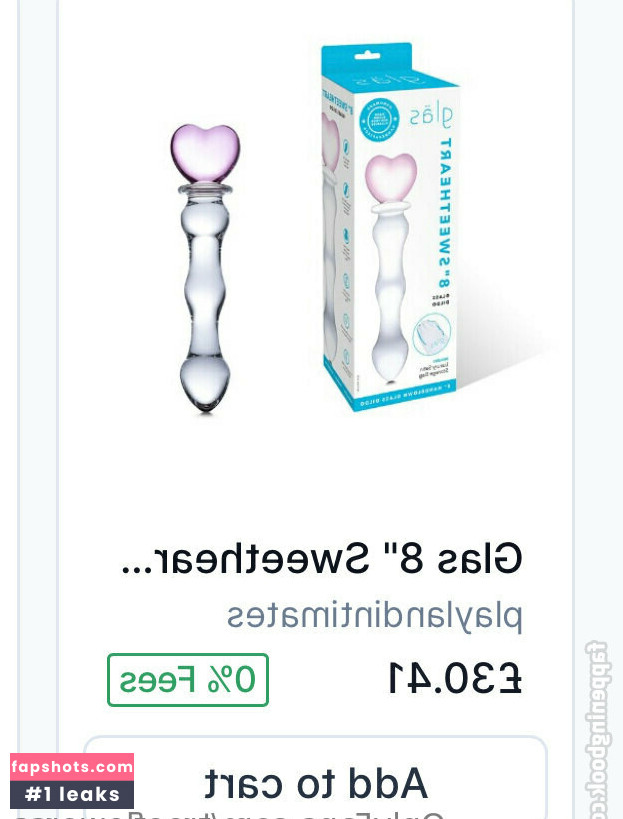Click the glas logo on the box

(x=431, y=116)
